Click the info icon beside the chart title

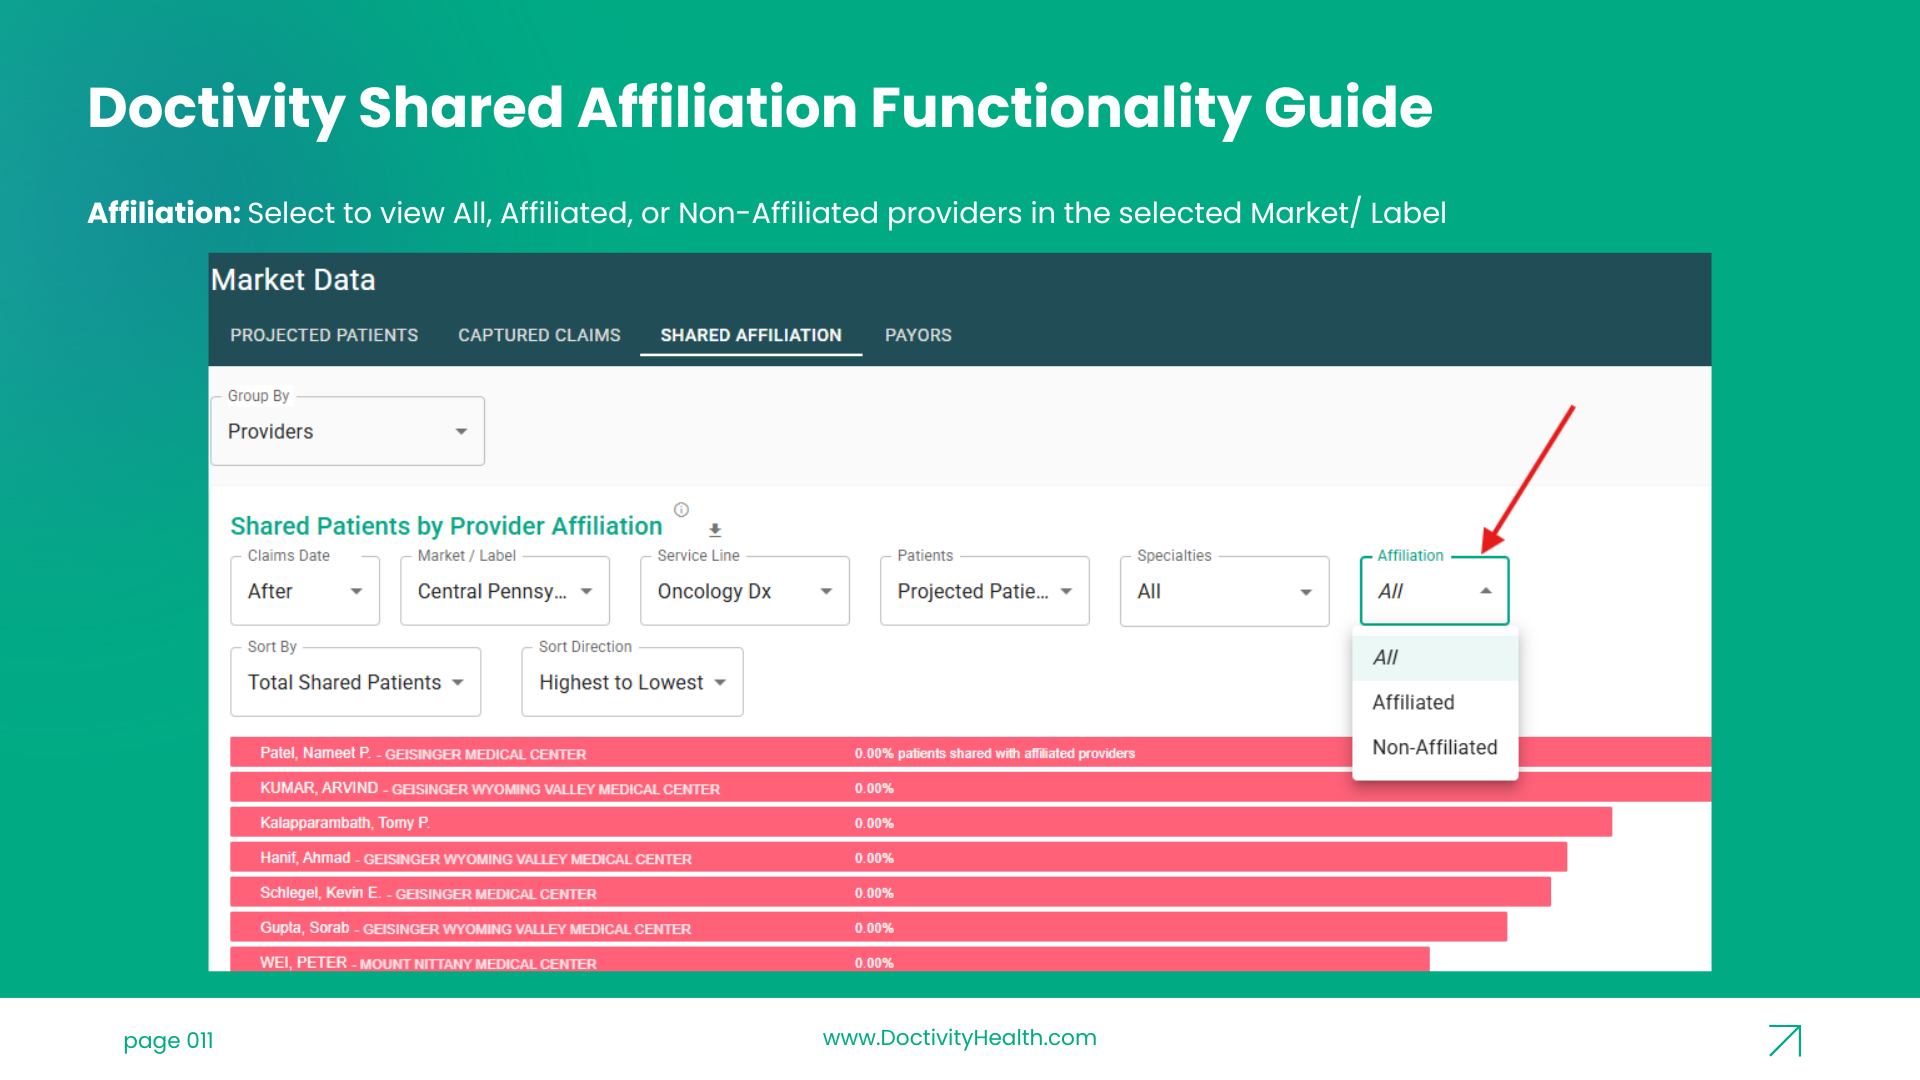click(x=681, y=510)
